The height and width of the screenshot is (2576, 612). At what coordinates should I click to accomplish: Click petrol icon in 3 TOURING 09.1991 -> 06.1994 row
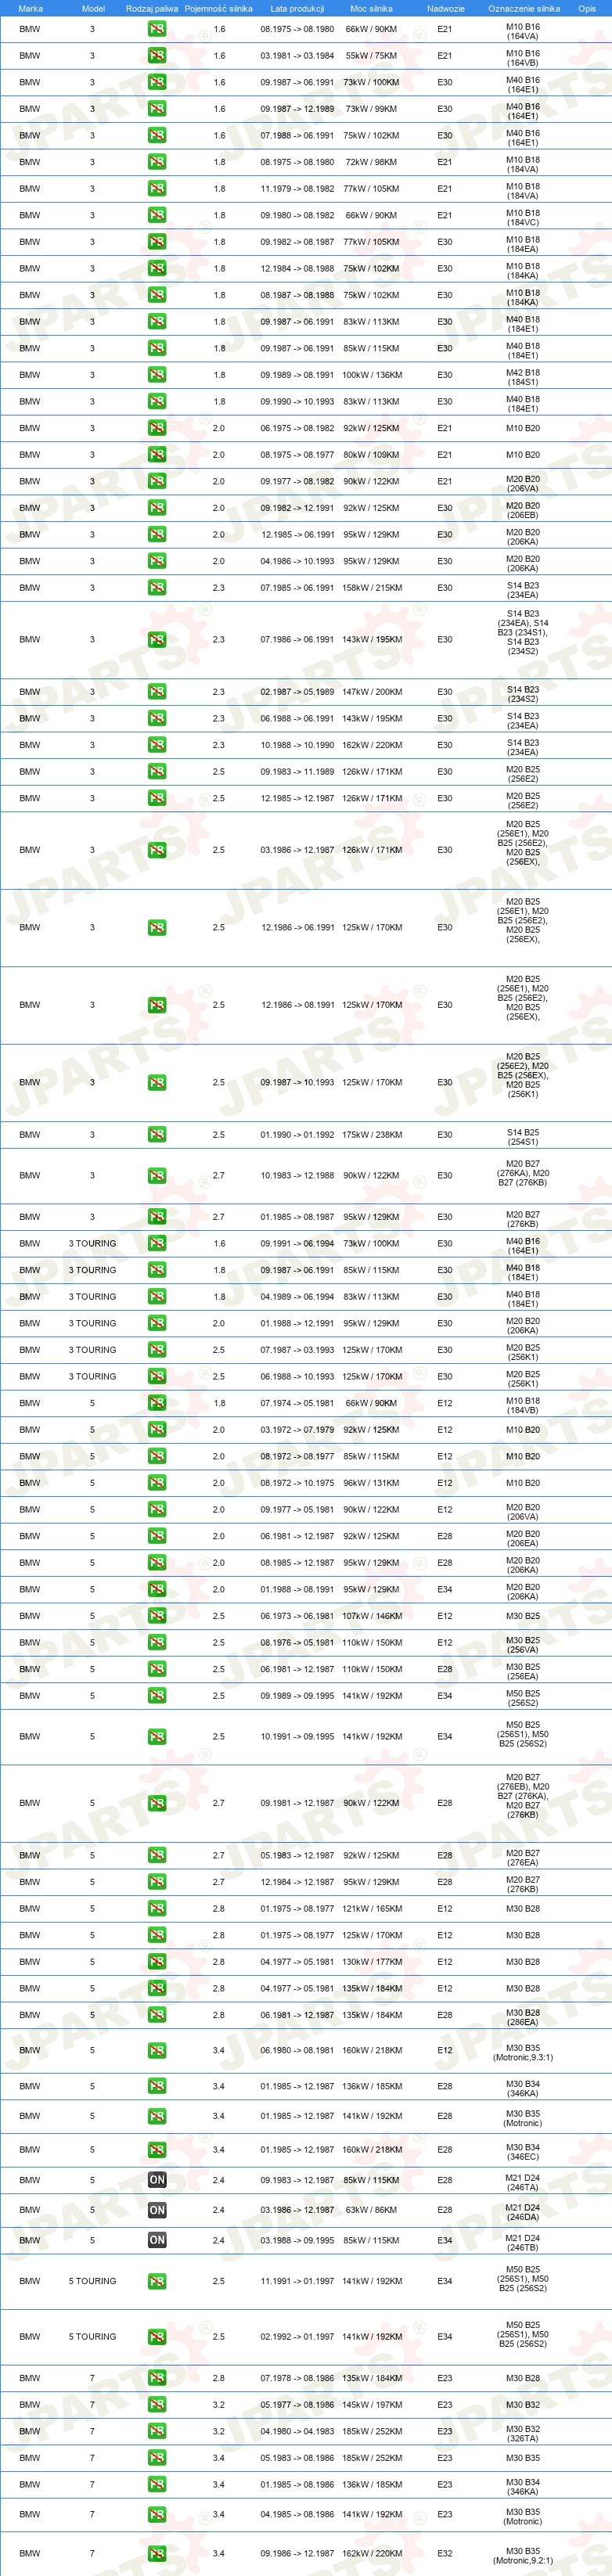click(157, 1244)
